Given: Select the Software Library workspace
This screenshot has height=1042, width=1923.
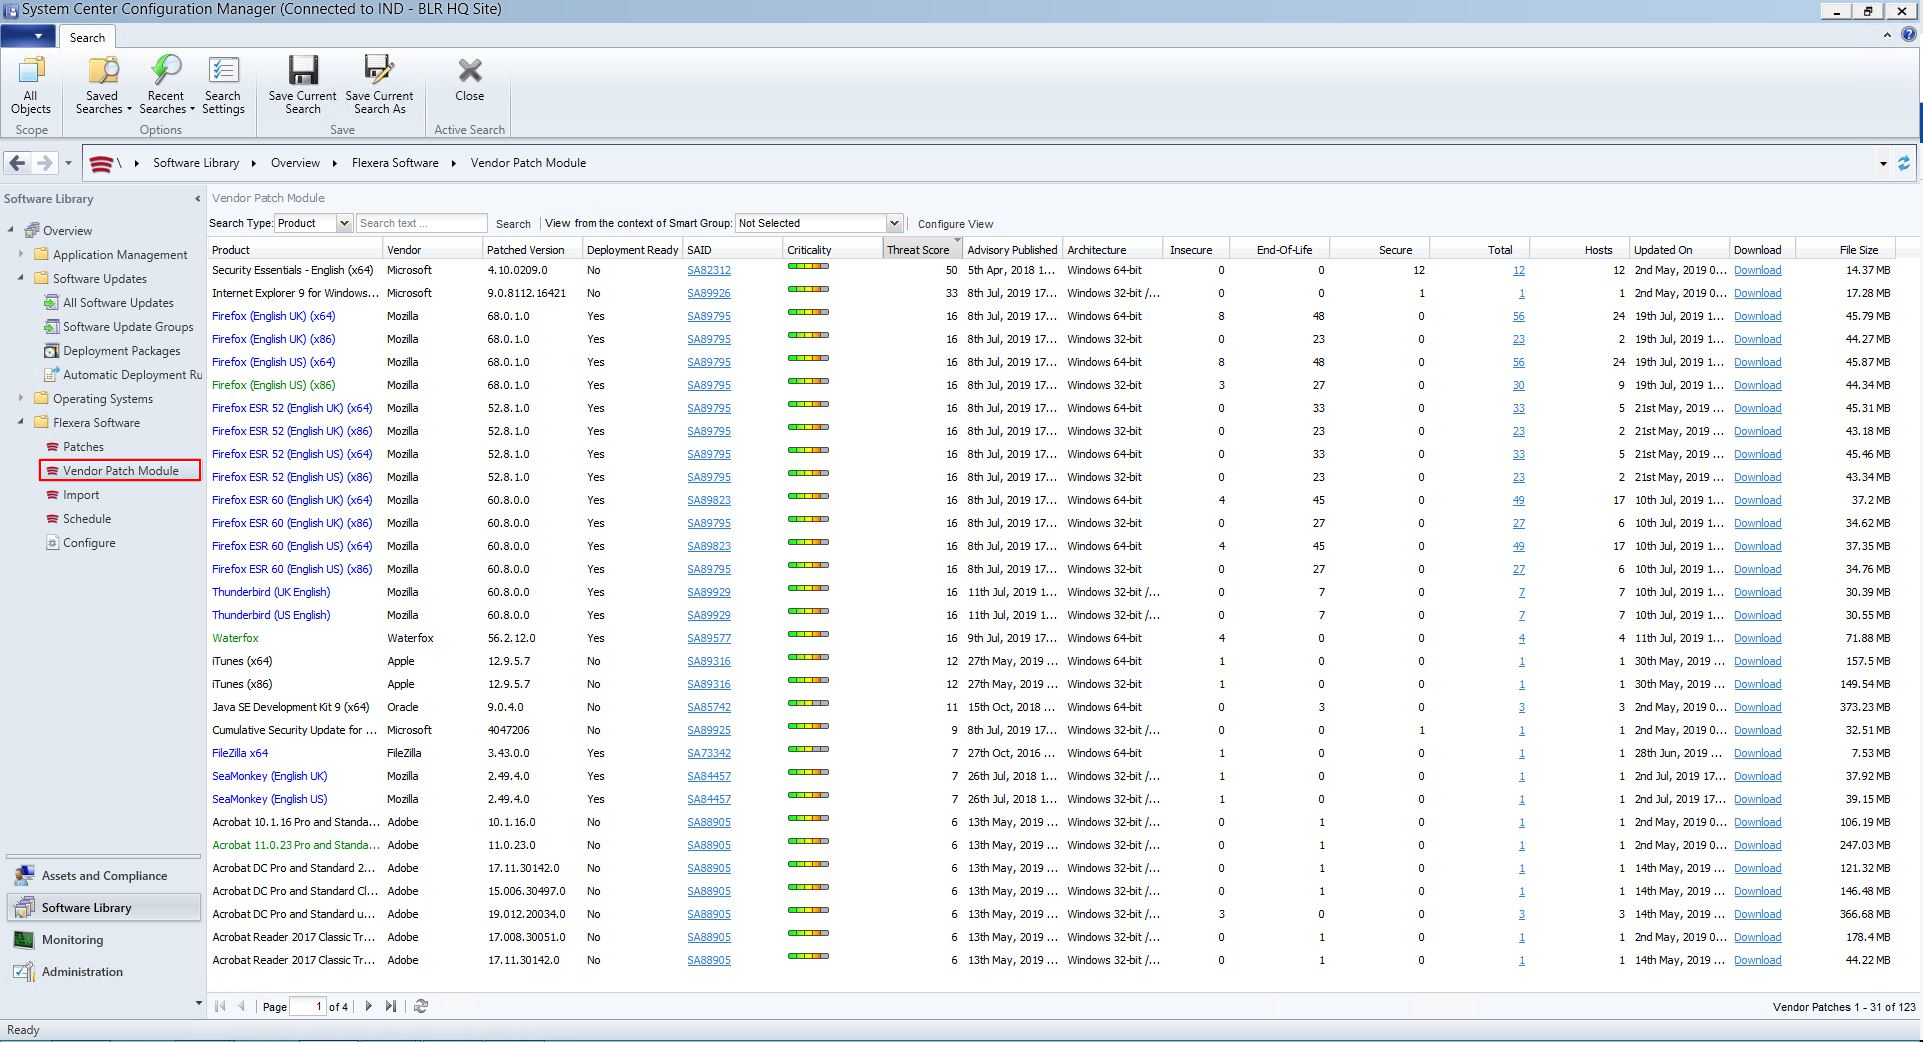Looking at the screenshot, I should [104, 908].
